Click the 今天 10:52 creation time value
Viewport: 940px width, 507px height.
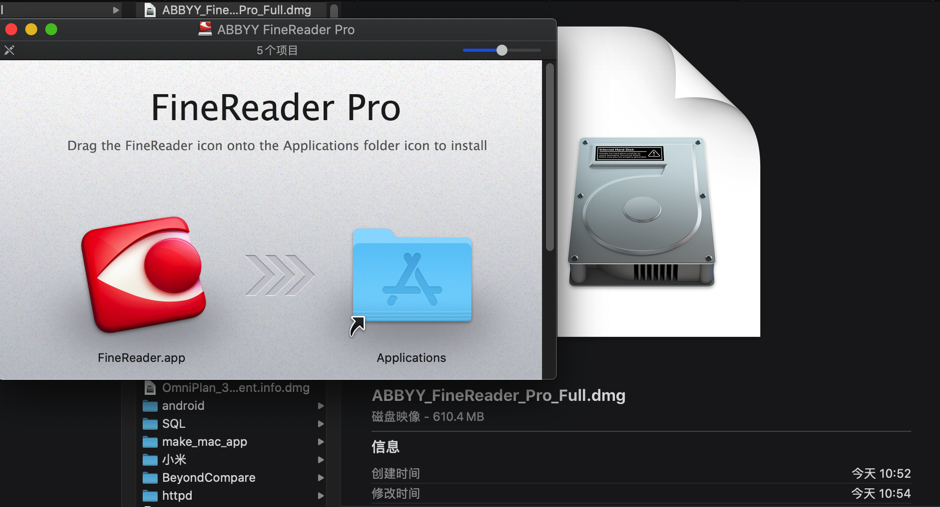coord(881,473)
